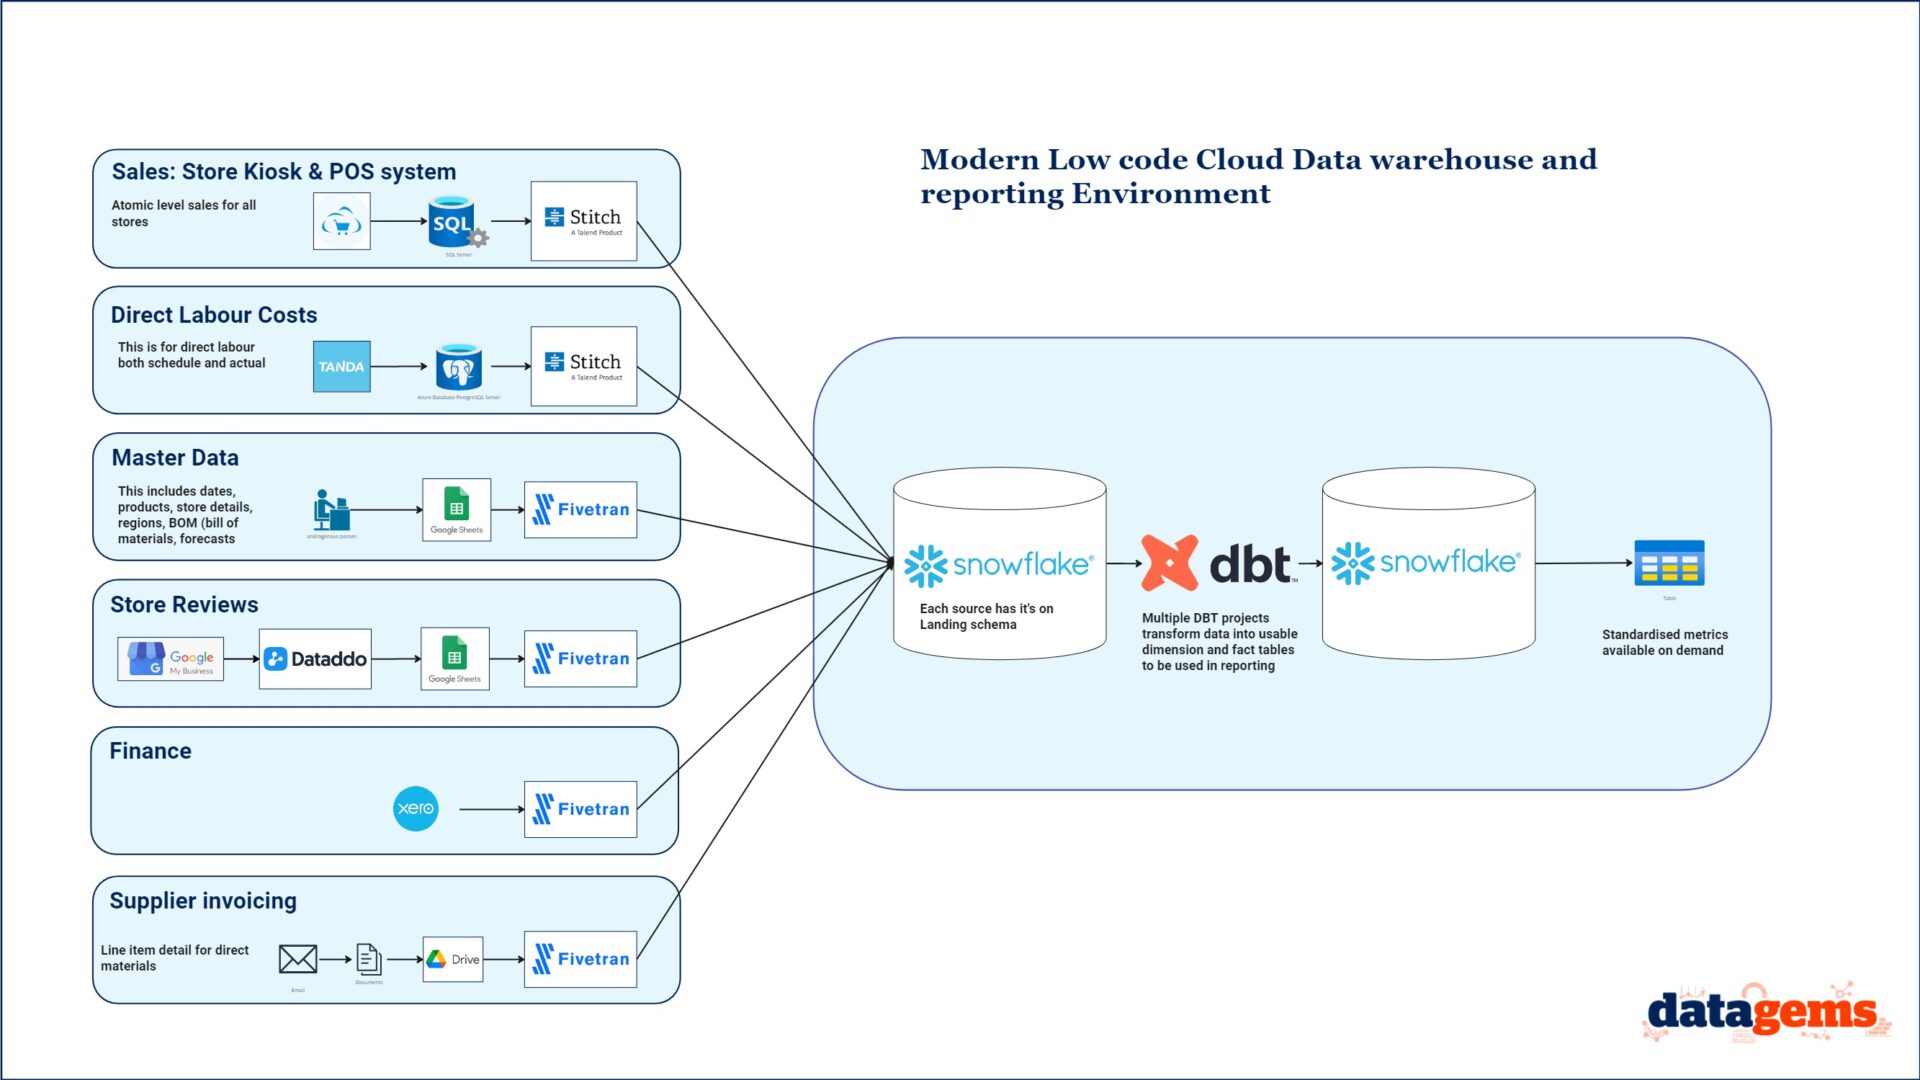Select the documents file icon

click(x=369, y=959)
